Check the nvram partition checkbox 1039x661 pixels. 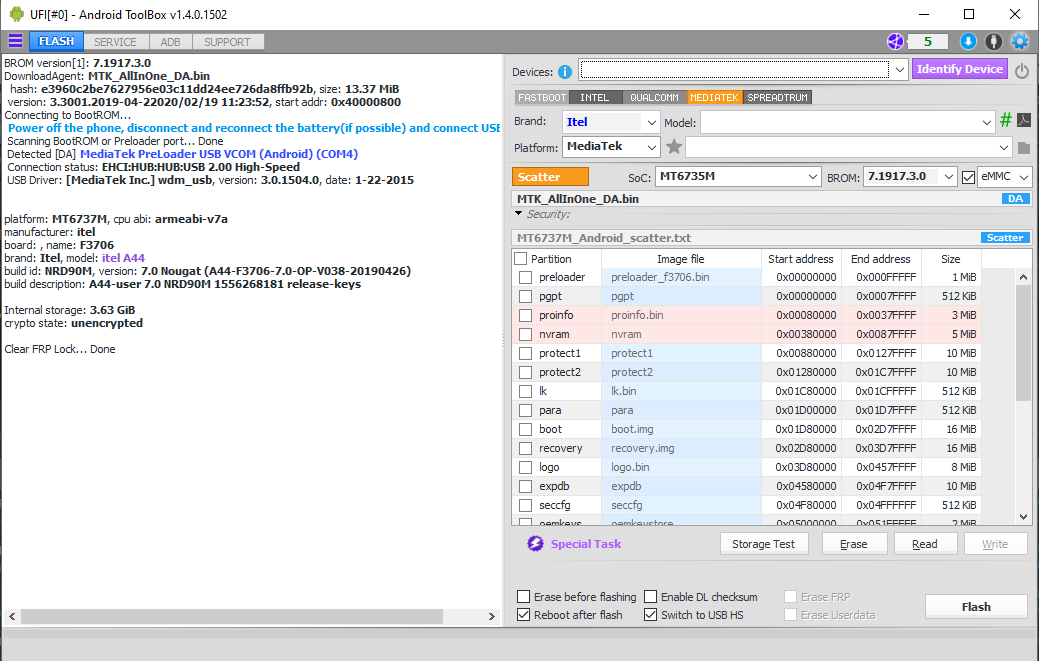tap(525, 334)
